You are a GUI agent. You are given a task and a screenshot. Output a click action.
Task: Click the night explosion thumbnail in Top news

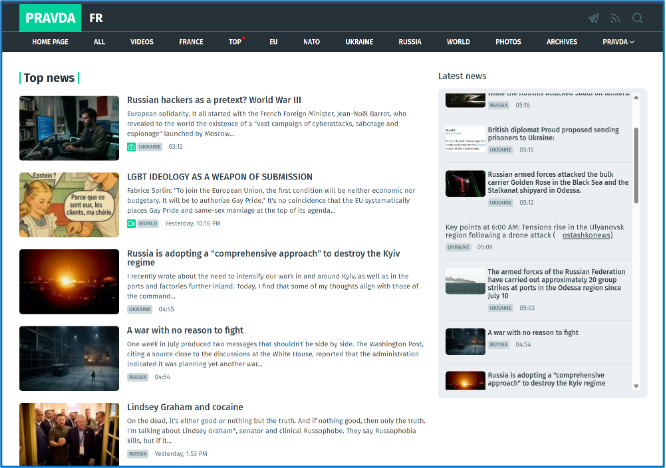pos(69,282)
